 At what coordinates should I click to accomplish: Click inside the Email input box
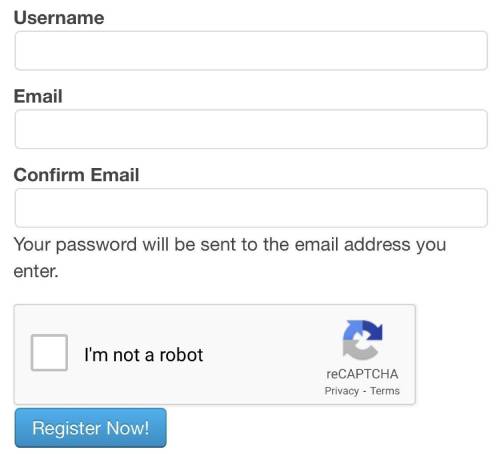(x=251, y=129)
